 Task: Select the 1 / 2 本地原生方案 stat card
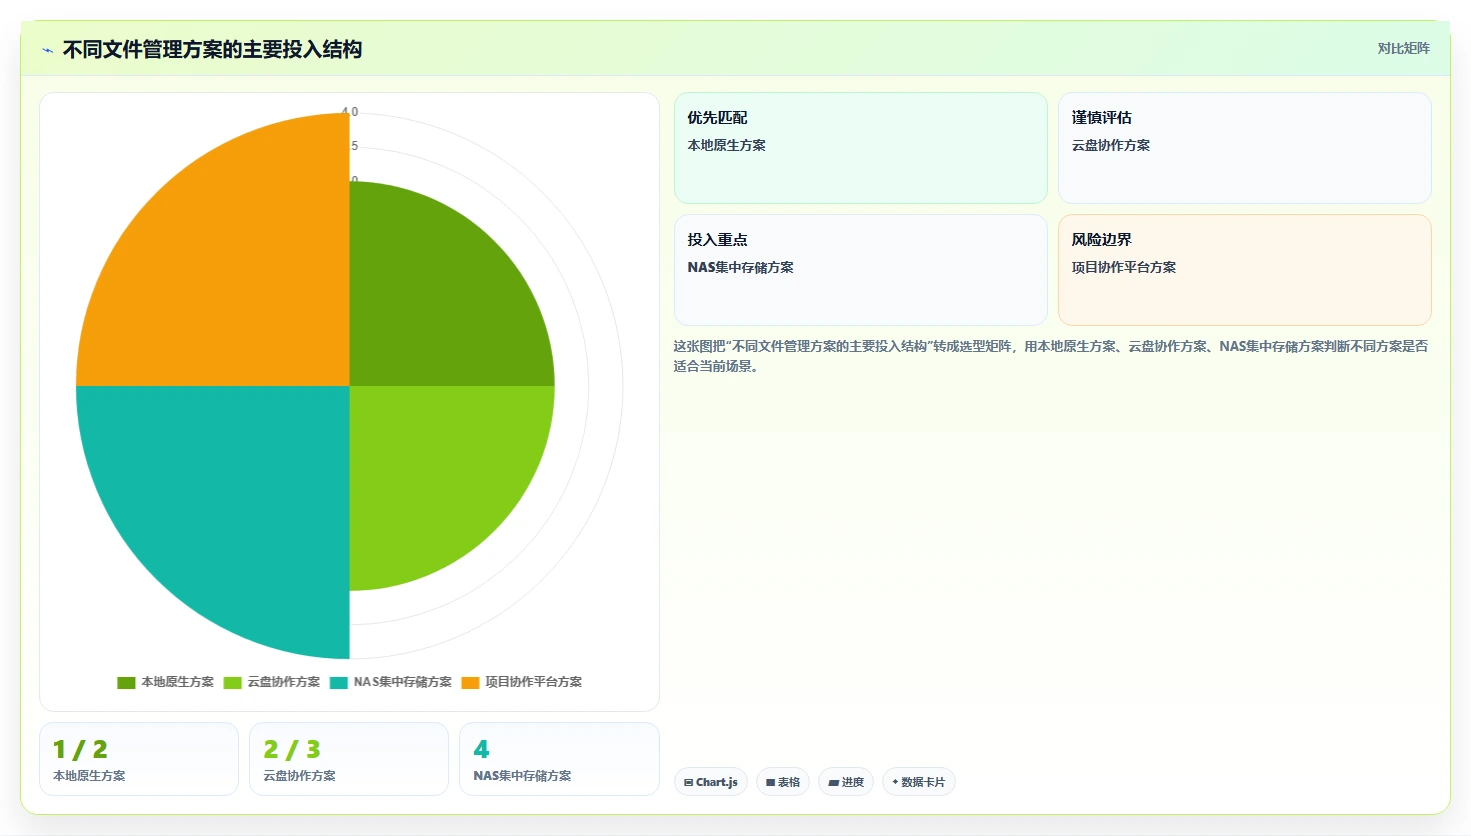[139, 759]
